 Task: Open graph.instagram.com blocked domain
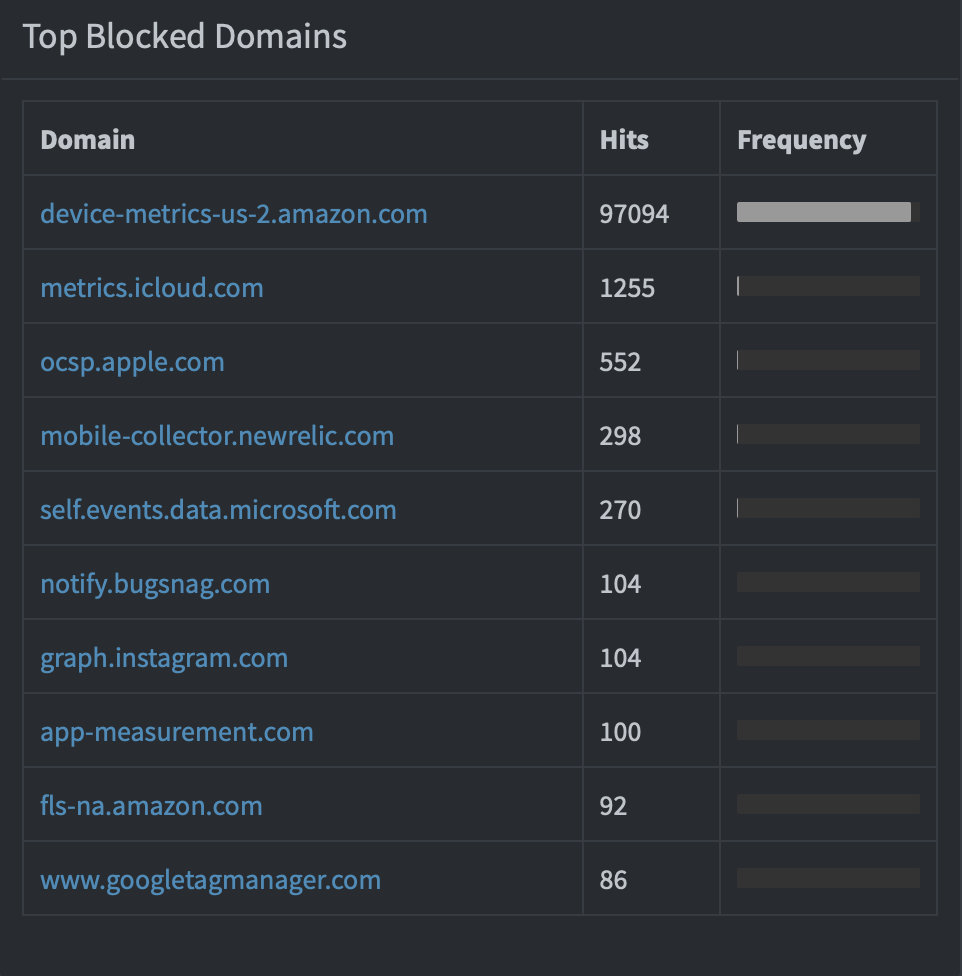[x=164, y=658]
